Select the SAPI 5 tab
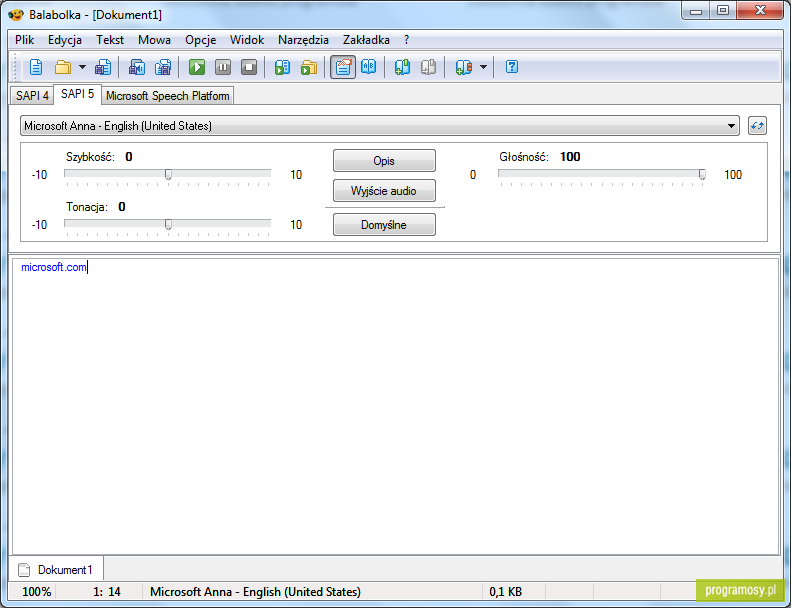Viewport: 791px width, 608px height. tap(77, 94)
